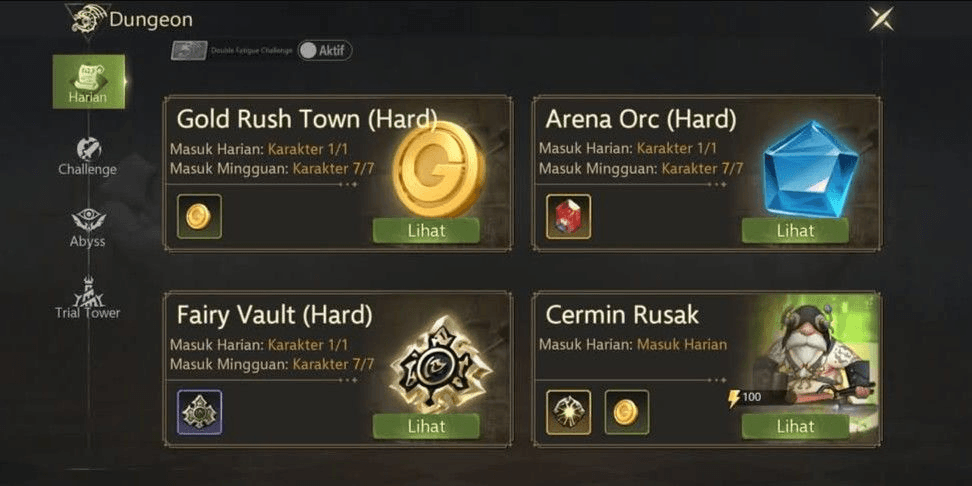
Task: Click Lihat for Gold Rush Town
Action: 426,231
